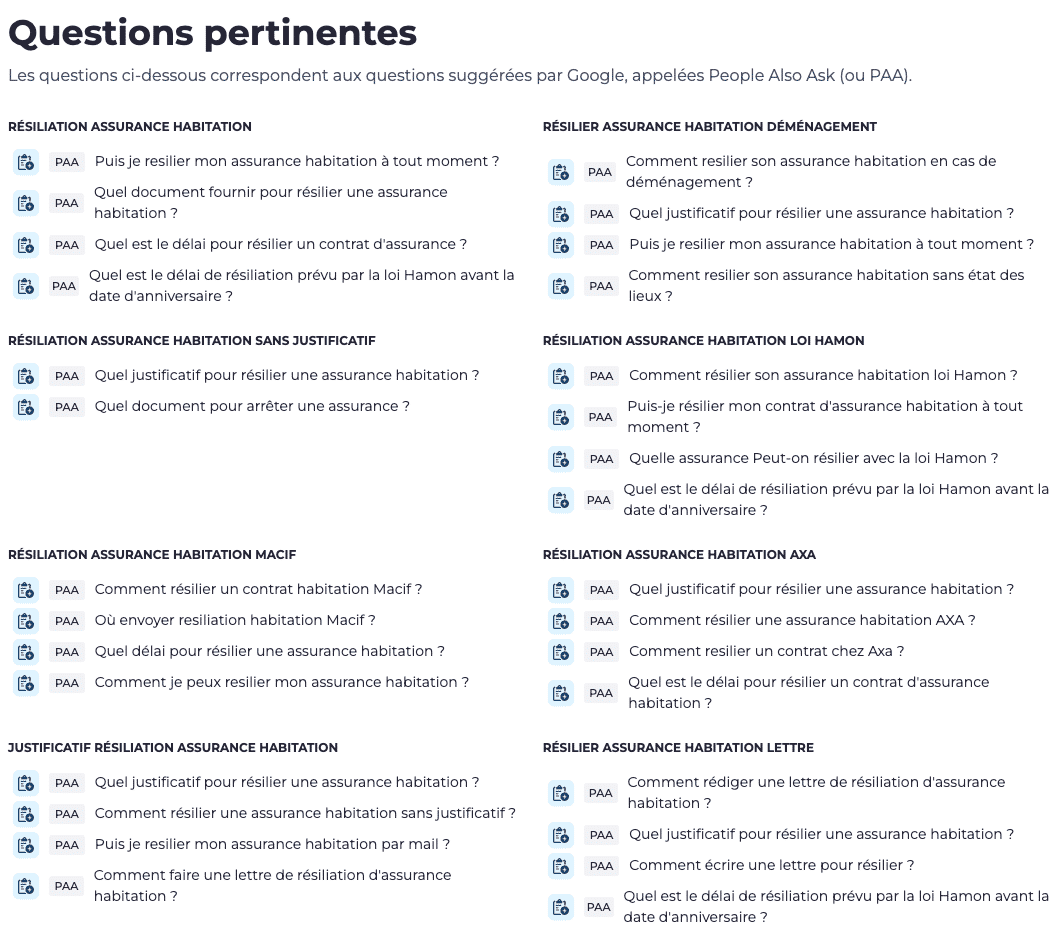Click clipboard-add icon beside 'Quel document fournir pour résilier'

click(x=26, y=203)
